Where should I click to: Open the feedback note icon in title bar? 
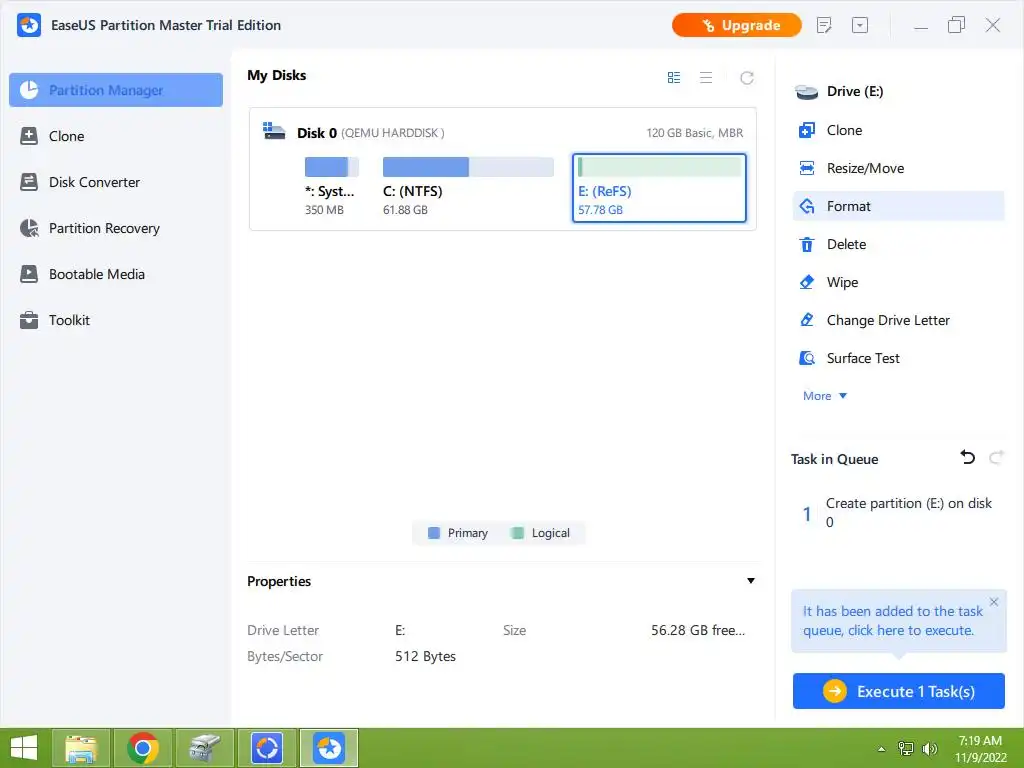click(x=824, y=25)
